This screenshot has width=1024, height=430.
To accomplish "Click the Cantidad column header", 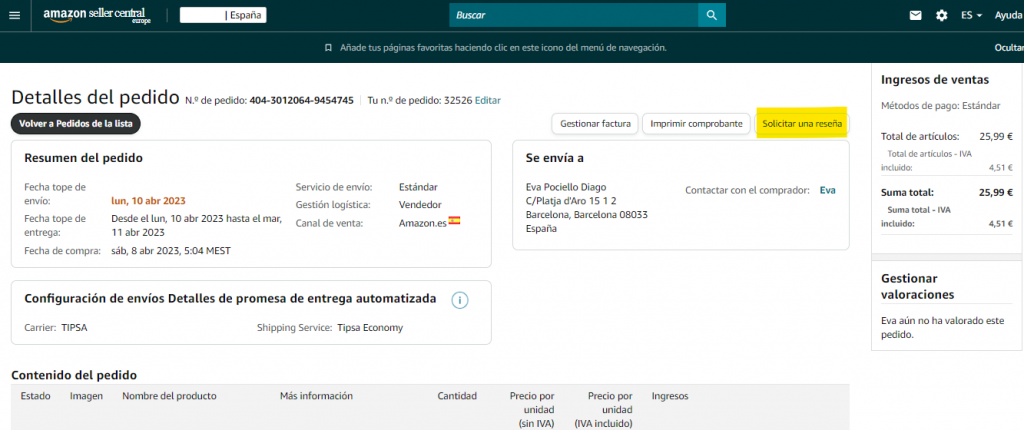I will point(457,396).
